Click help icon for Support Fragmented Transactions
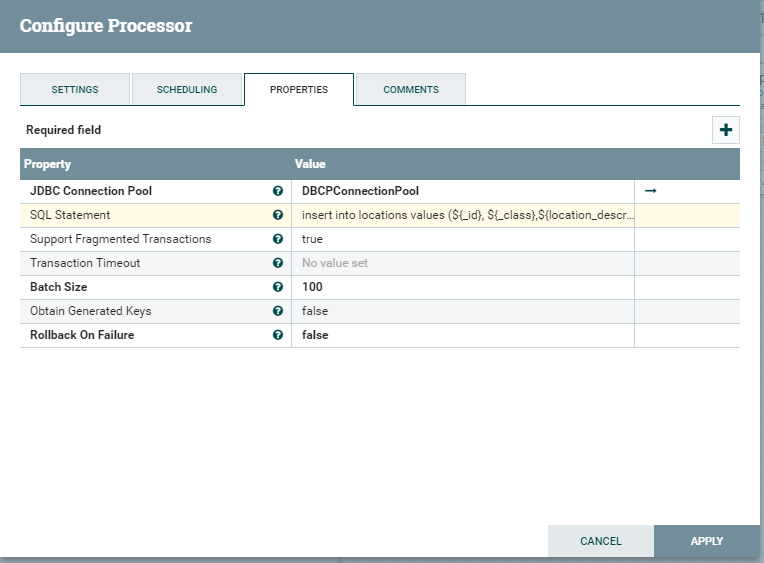 coord(278,239)
